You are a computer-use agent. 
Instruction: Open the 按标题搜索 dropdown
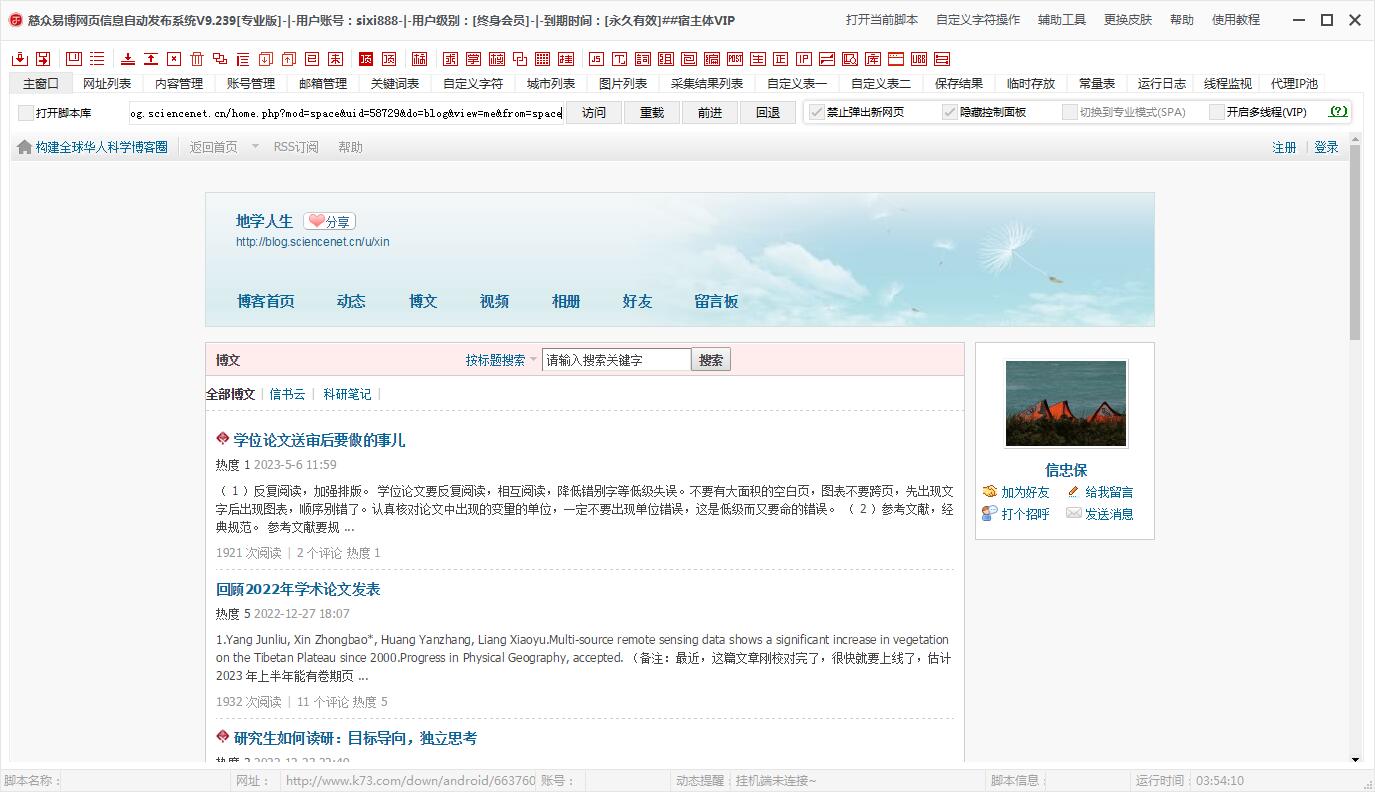[x=501, y=360]
